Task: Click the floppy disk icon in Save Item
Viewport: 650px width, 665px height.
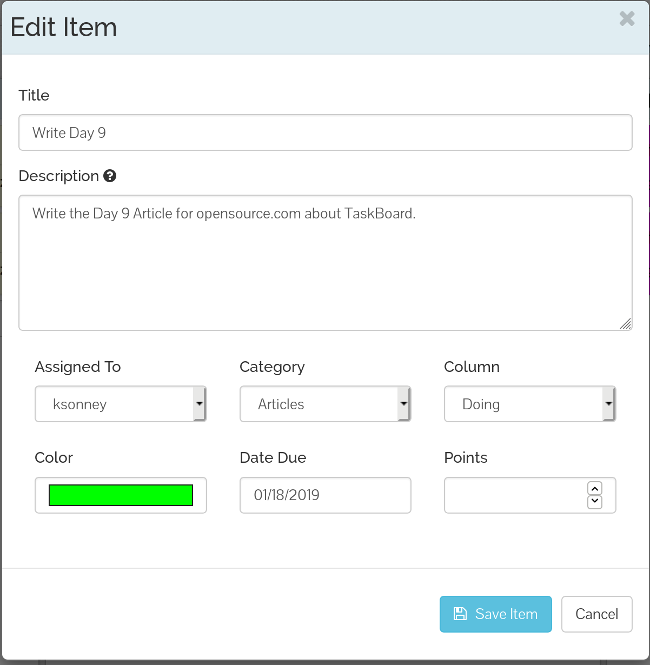Action: (460, 614)
